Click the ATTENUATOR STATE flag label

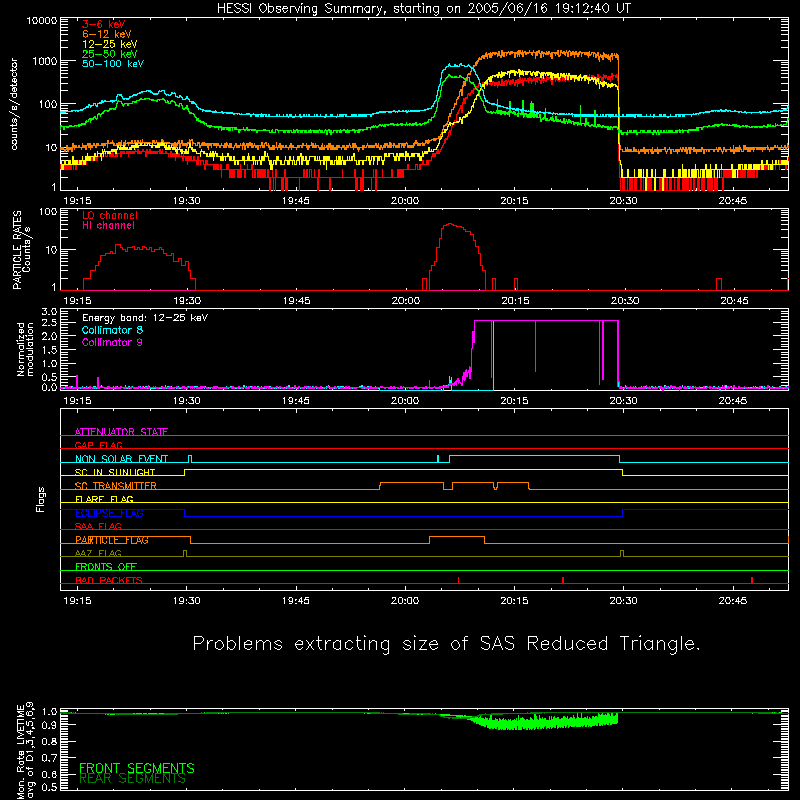[121, 432]
